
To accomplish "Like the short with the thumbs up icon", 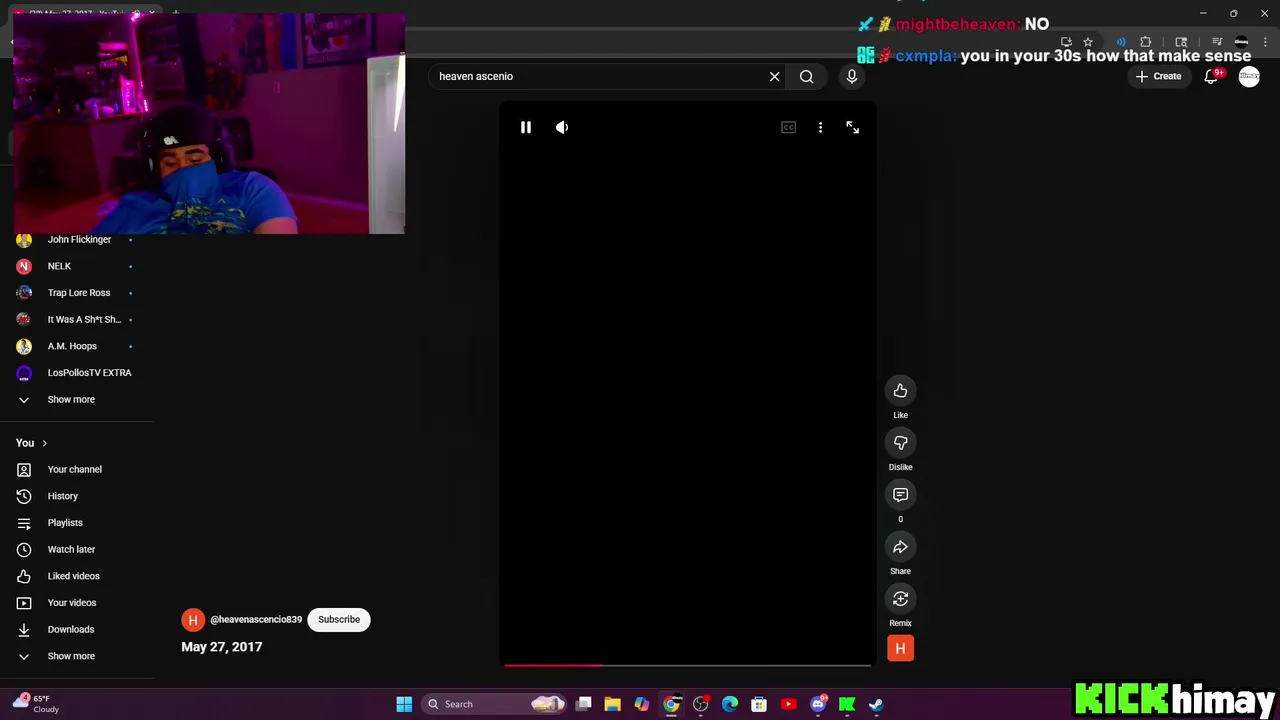I will click(x=900, y=391).
